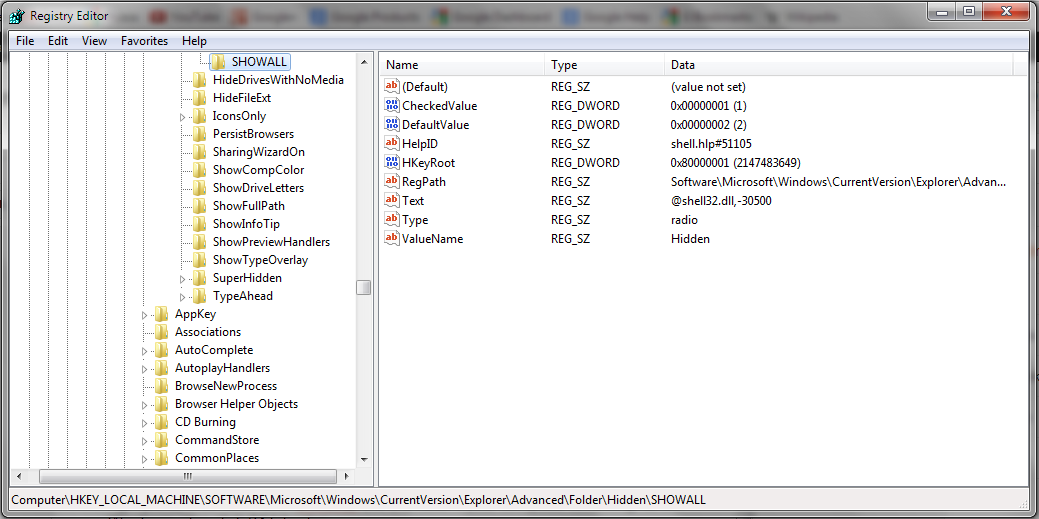The image size is (1039, 519).
Task: Click the string icon next to RegPath
Action: pos(392,182)
